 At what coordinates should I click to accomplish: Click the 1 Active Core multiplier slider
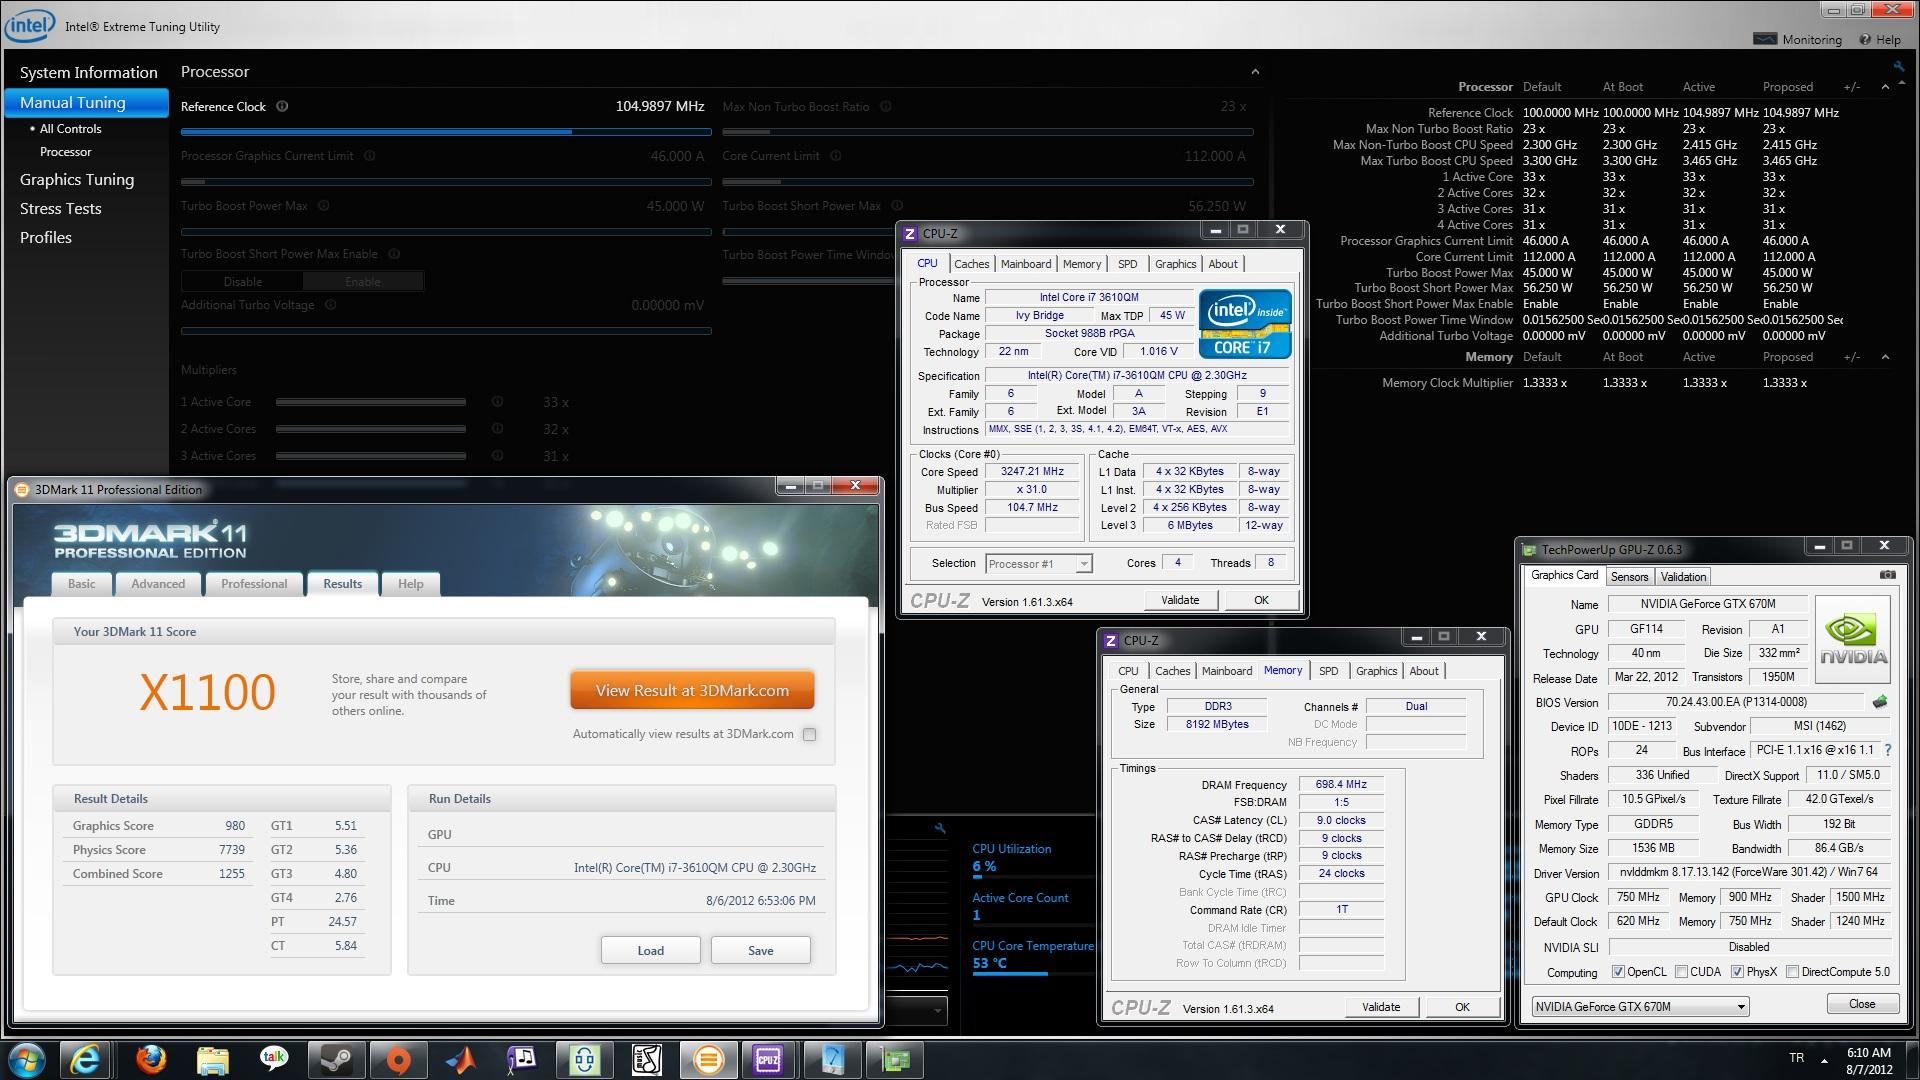371,402
